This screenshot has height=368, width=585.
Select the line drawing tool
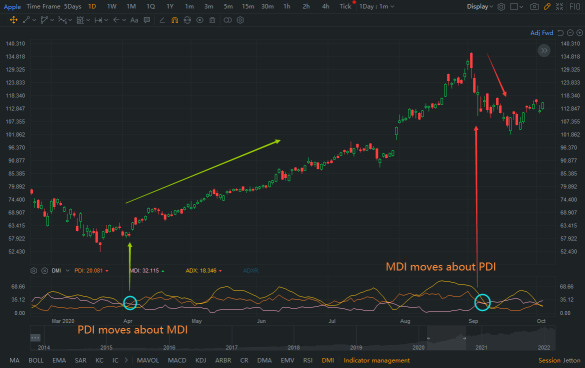click(26, 20)
